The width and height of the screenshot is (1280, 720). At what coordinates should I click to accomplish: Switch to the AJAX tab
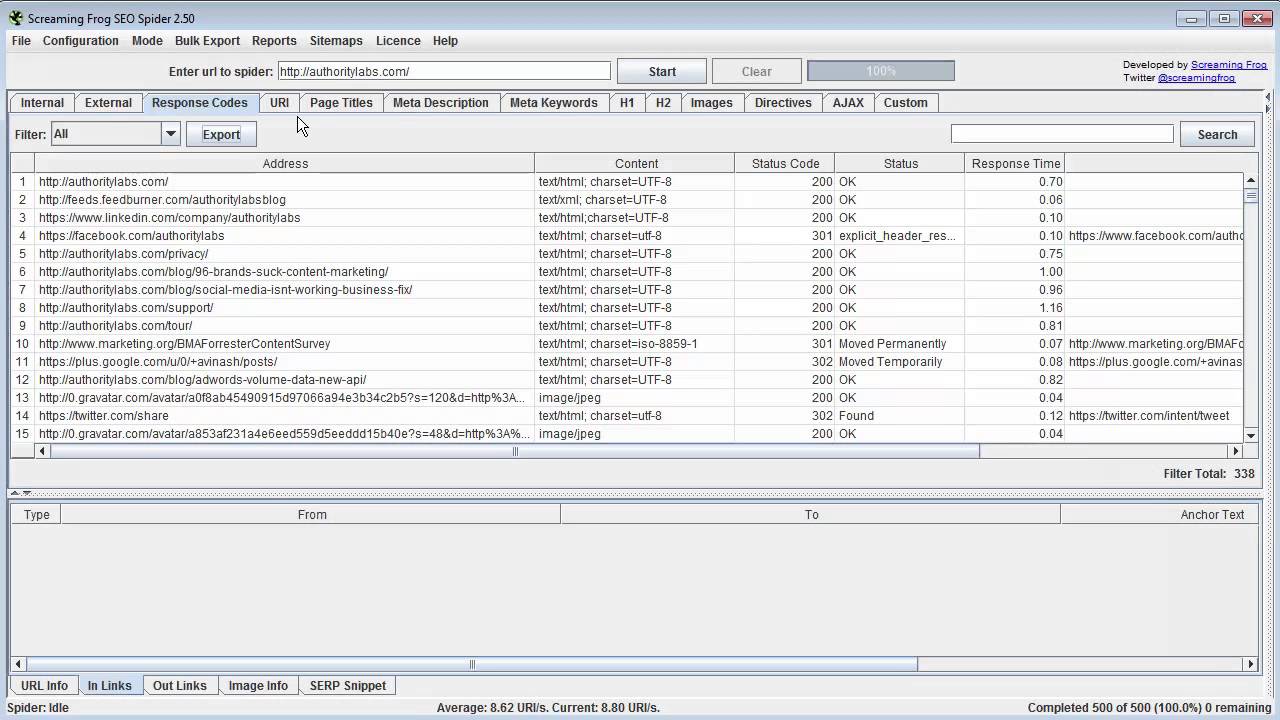848,103
